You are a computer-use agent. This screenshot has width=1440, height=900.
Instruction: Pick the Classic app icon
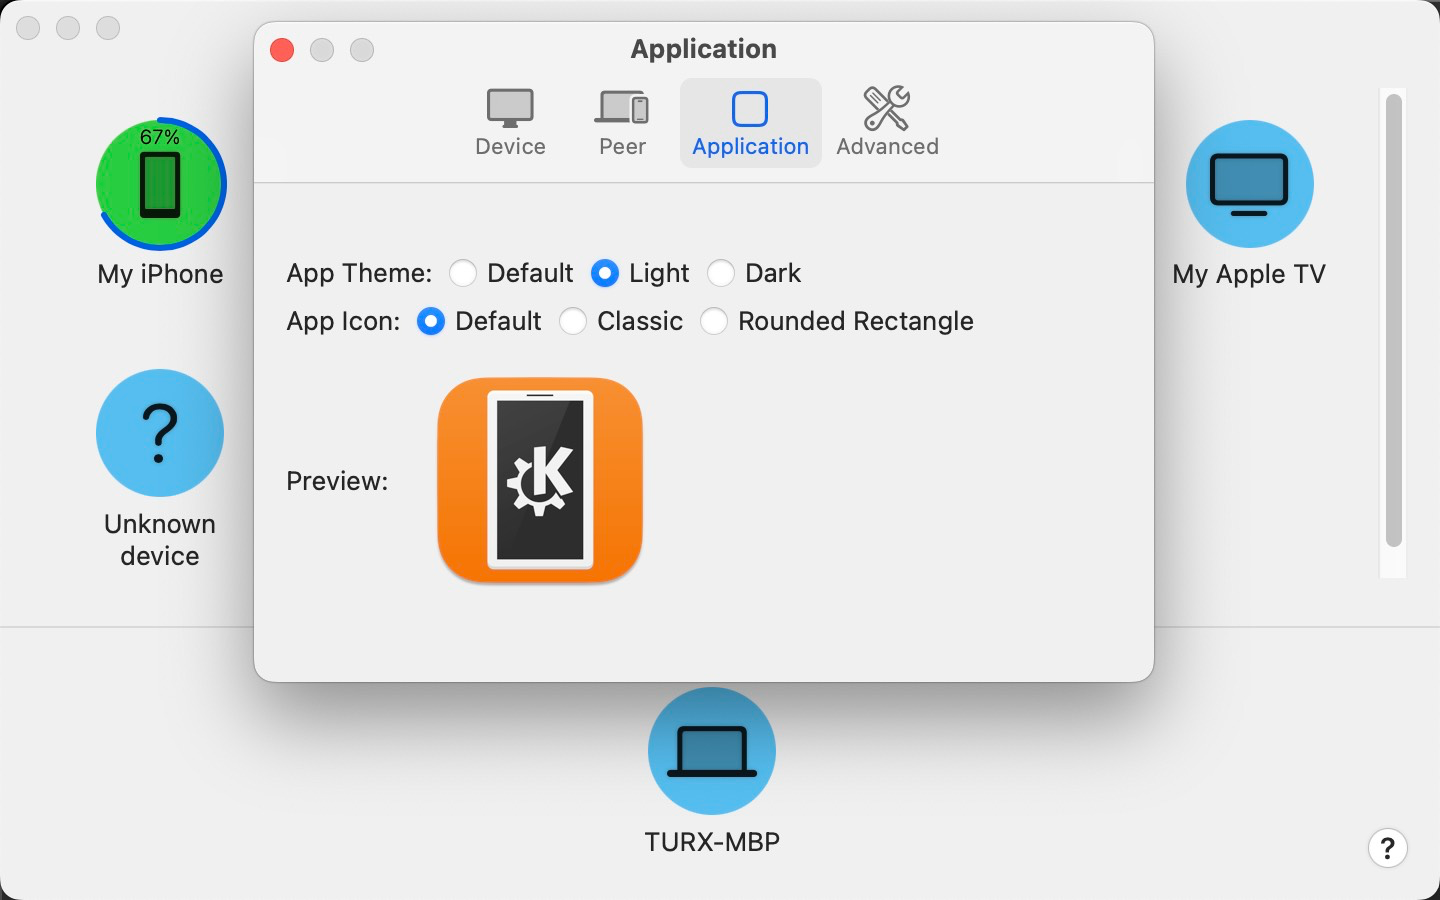point(573,321)
